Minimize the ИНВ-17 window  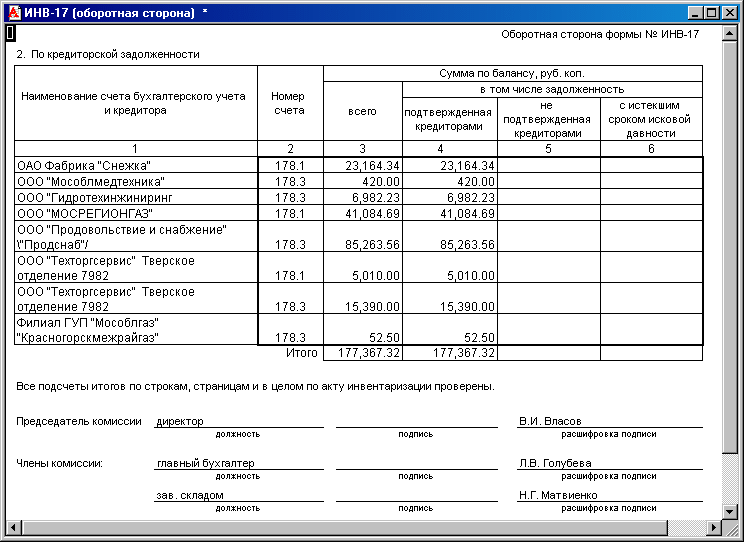695,13
